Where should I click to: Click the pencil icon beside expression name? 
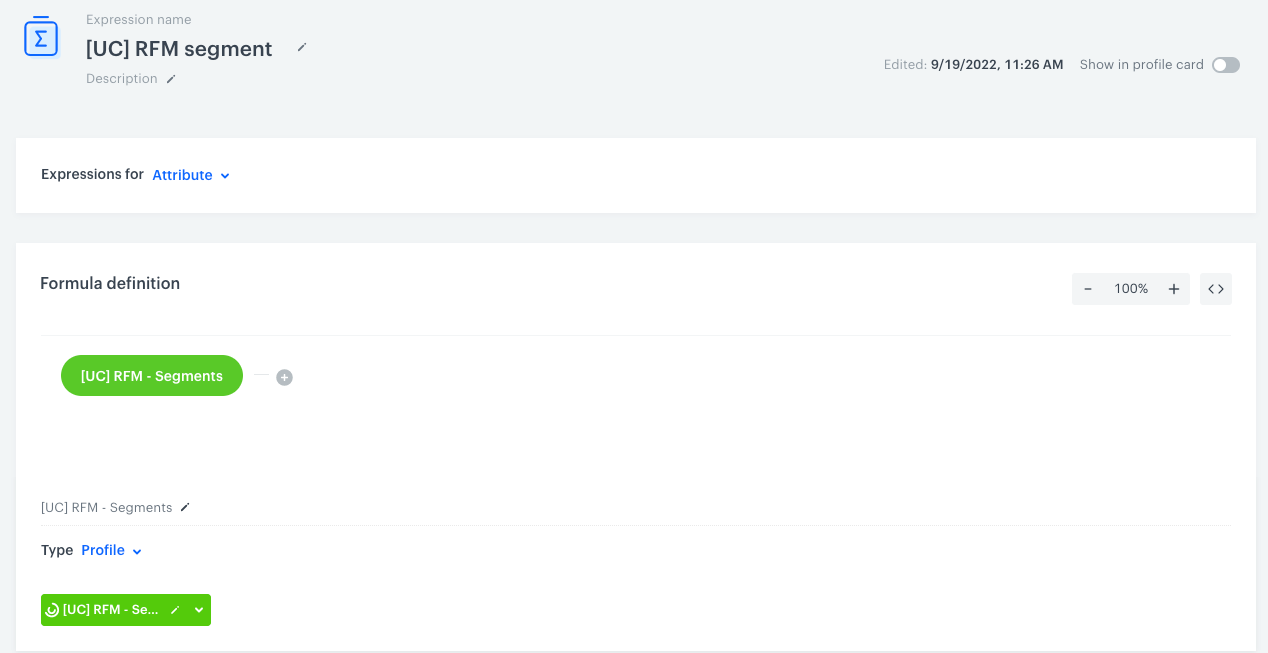[301, 48]
